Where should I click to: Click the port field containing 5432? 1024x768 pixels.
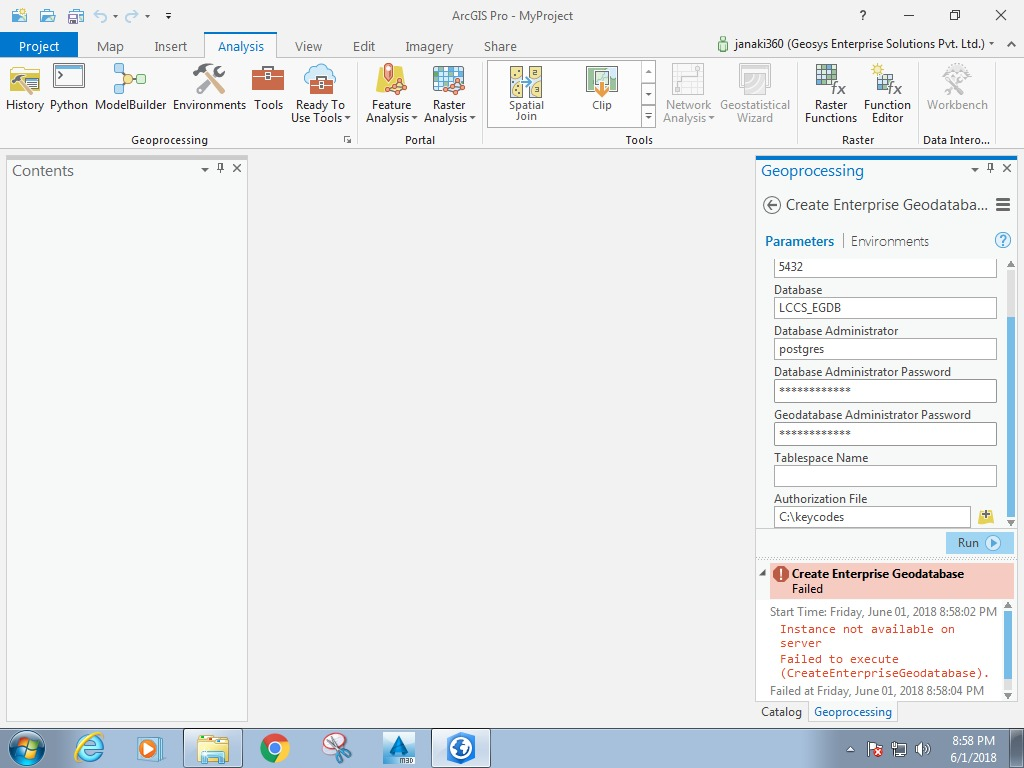[x=885, y=267]
